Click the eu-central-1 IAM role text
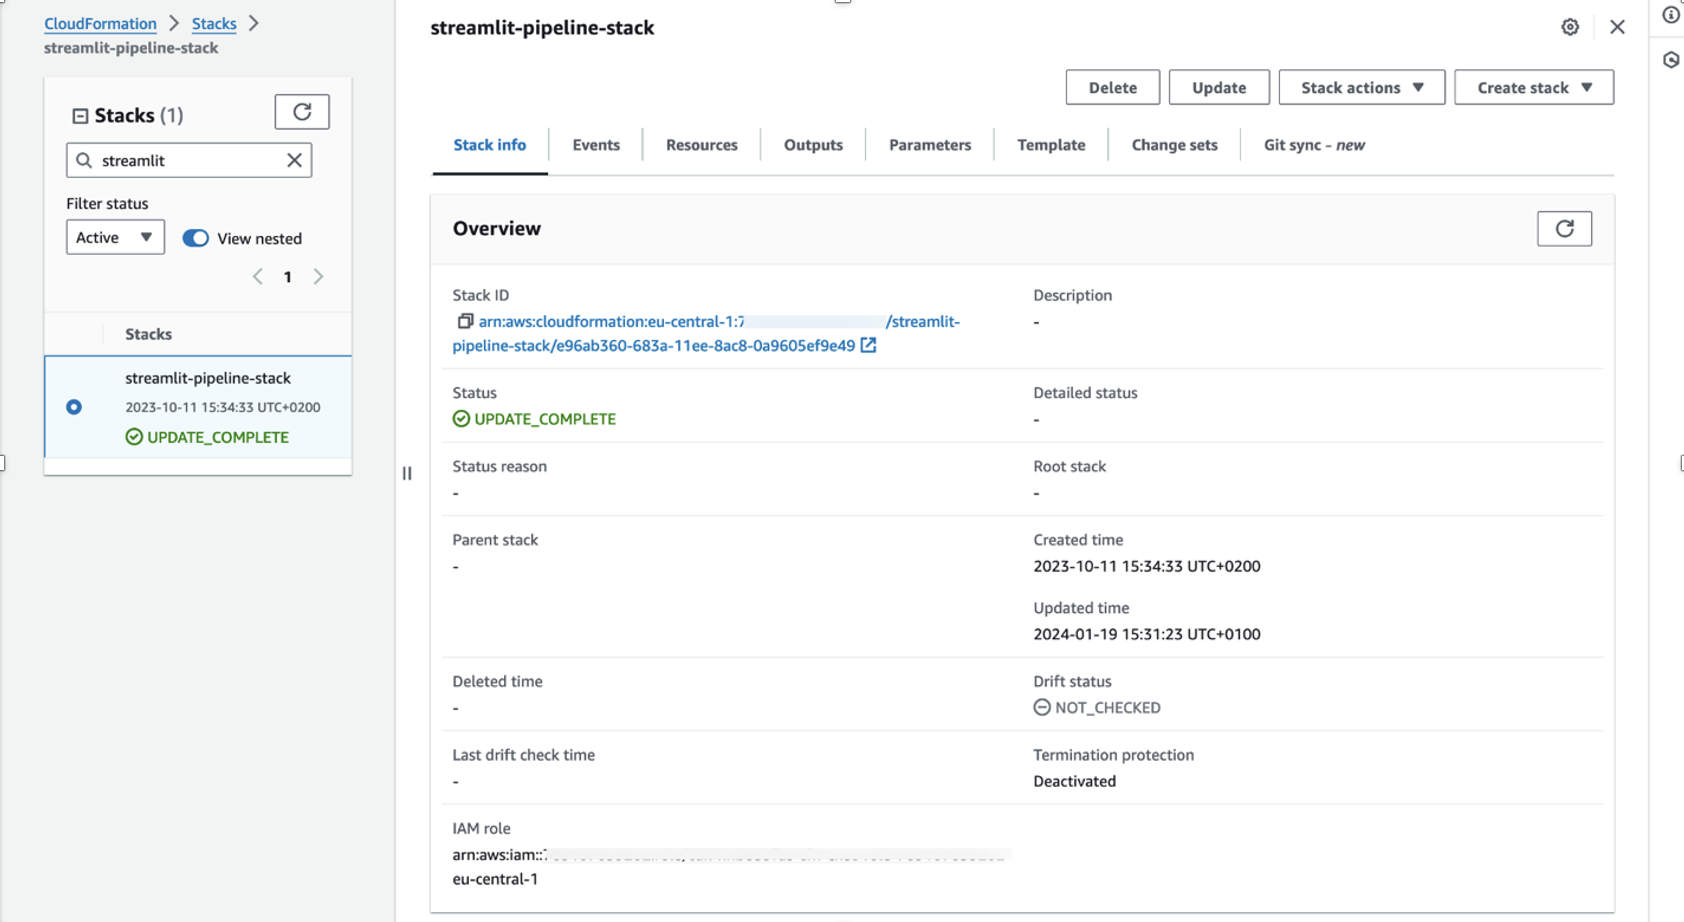1684x922 pixels. point(495,879)
